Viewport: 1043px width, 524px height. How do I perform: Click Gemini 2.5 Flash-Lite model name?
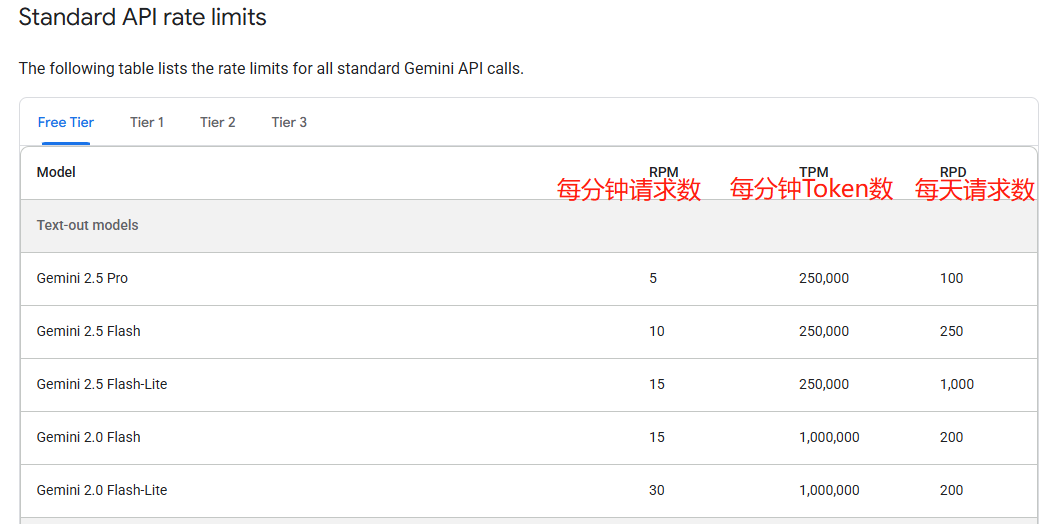[102, 384]
